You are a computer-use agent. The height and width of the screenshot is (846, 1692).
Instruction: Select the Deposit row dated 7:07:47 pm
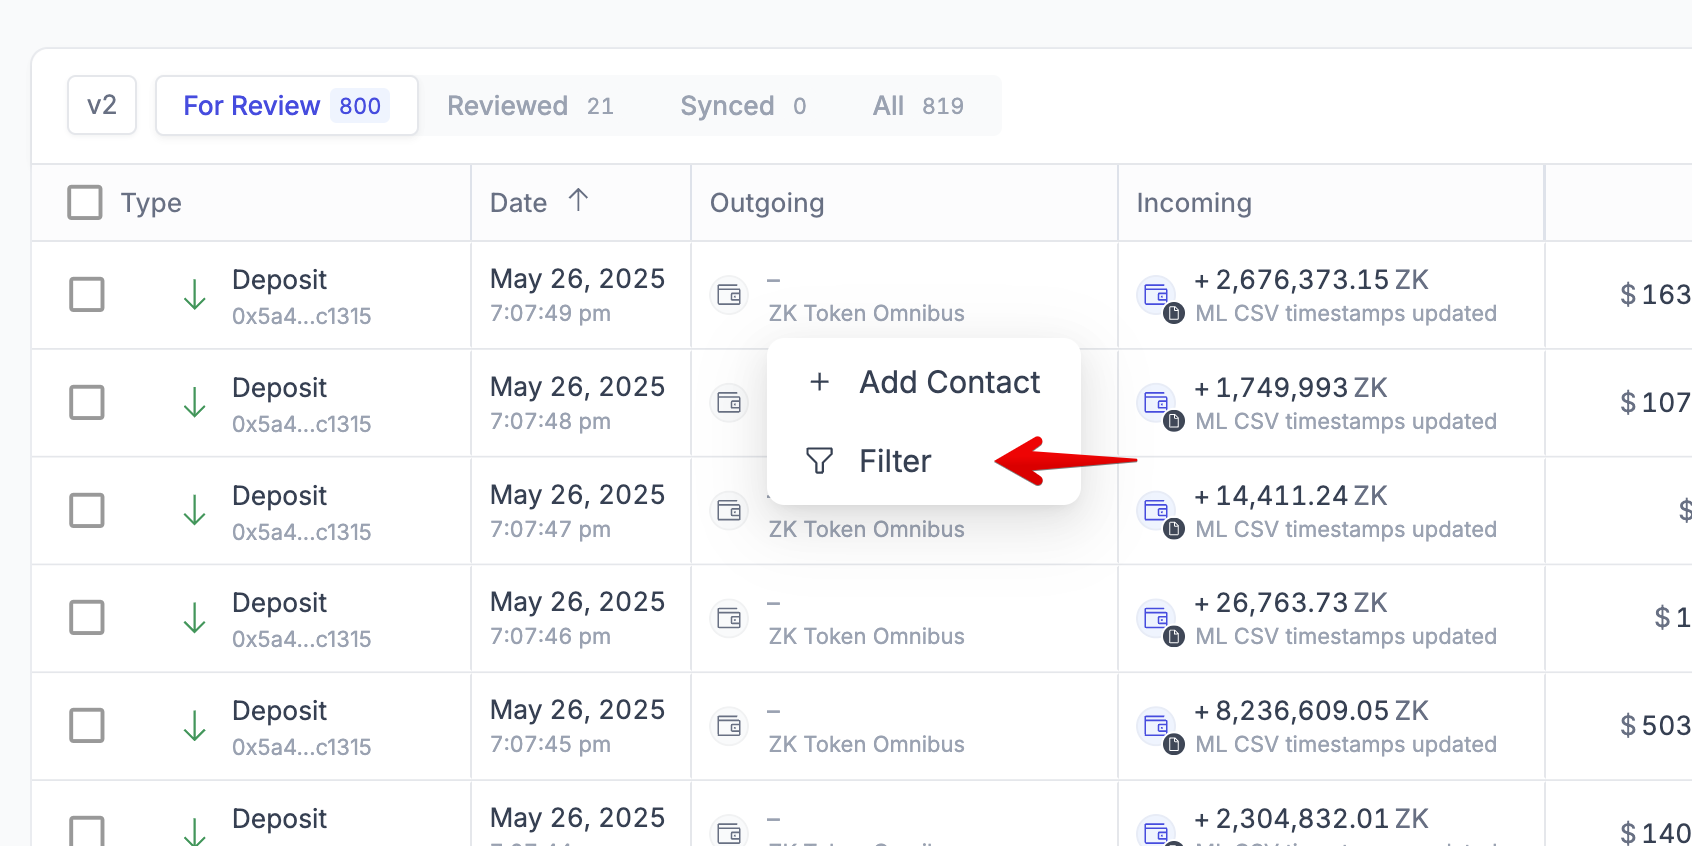coord(87,510)
